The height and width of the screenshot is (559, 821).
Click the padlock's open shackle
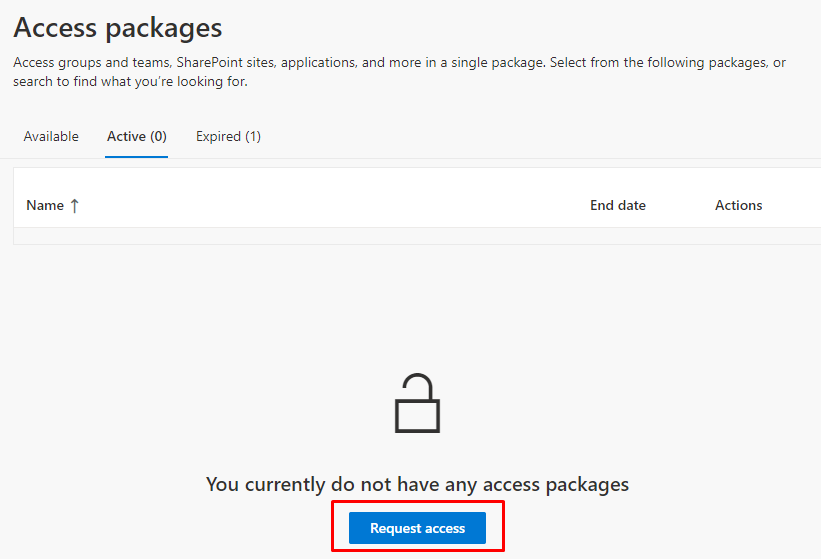click(x=417, y=385)
